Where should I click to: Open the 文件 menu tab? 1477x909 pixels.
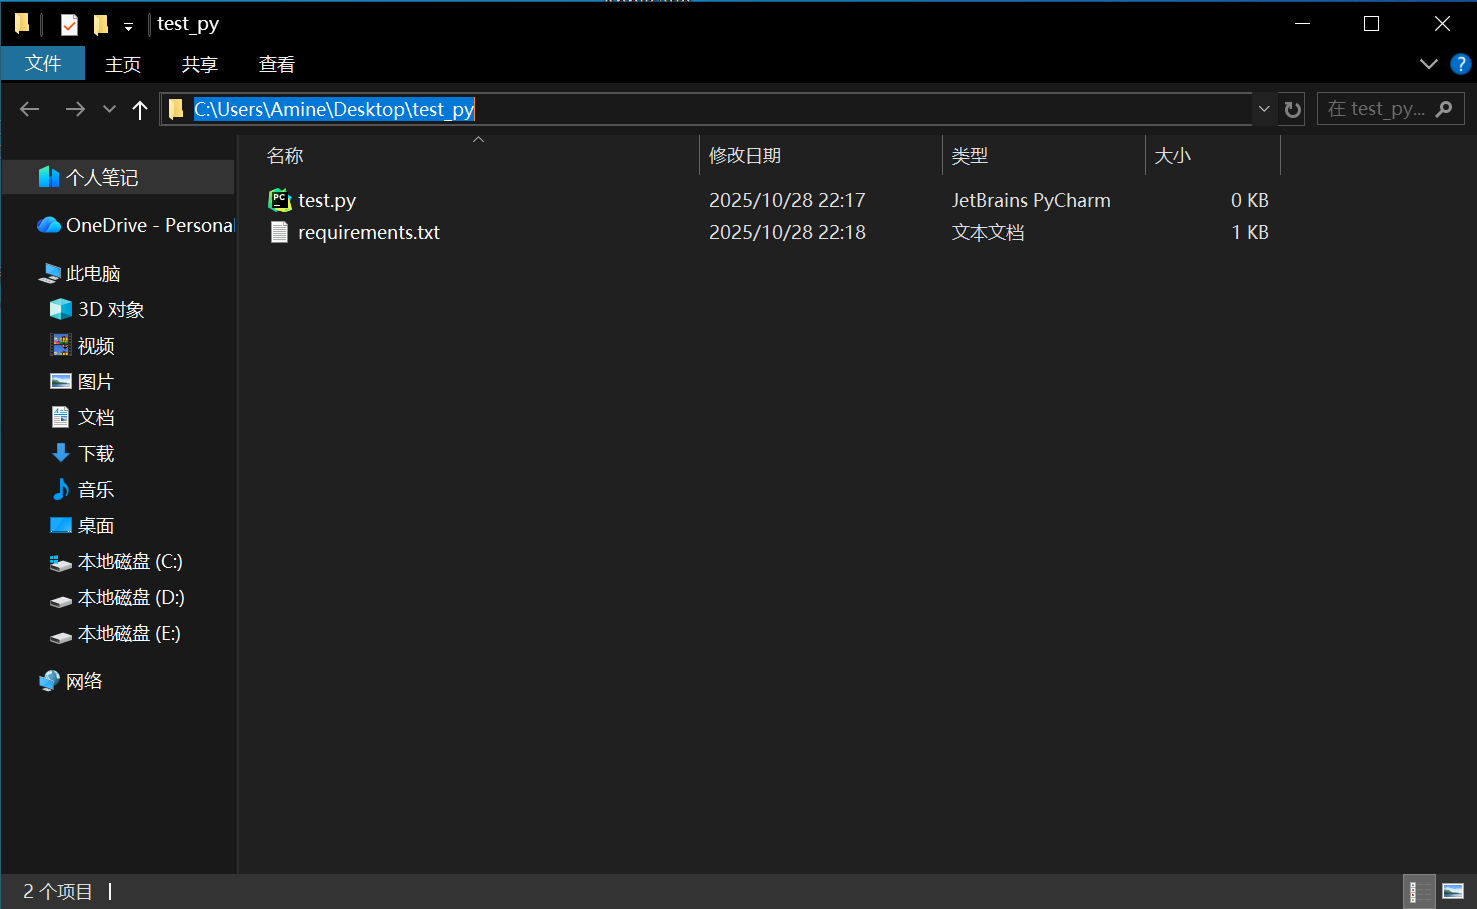point(43,64)
